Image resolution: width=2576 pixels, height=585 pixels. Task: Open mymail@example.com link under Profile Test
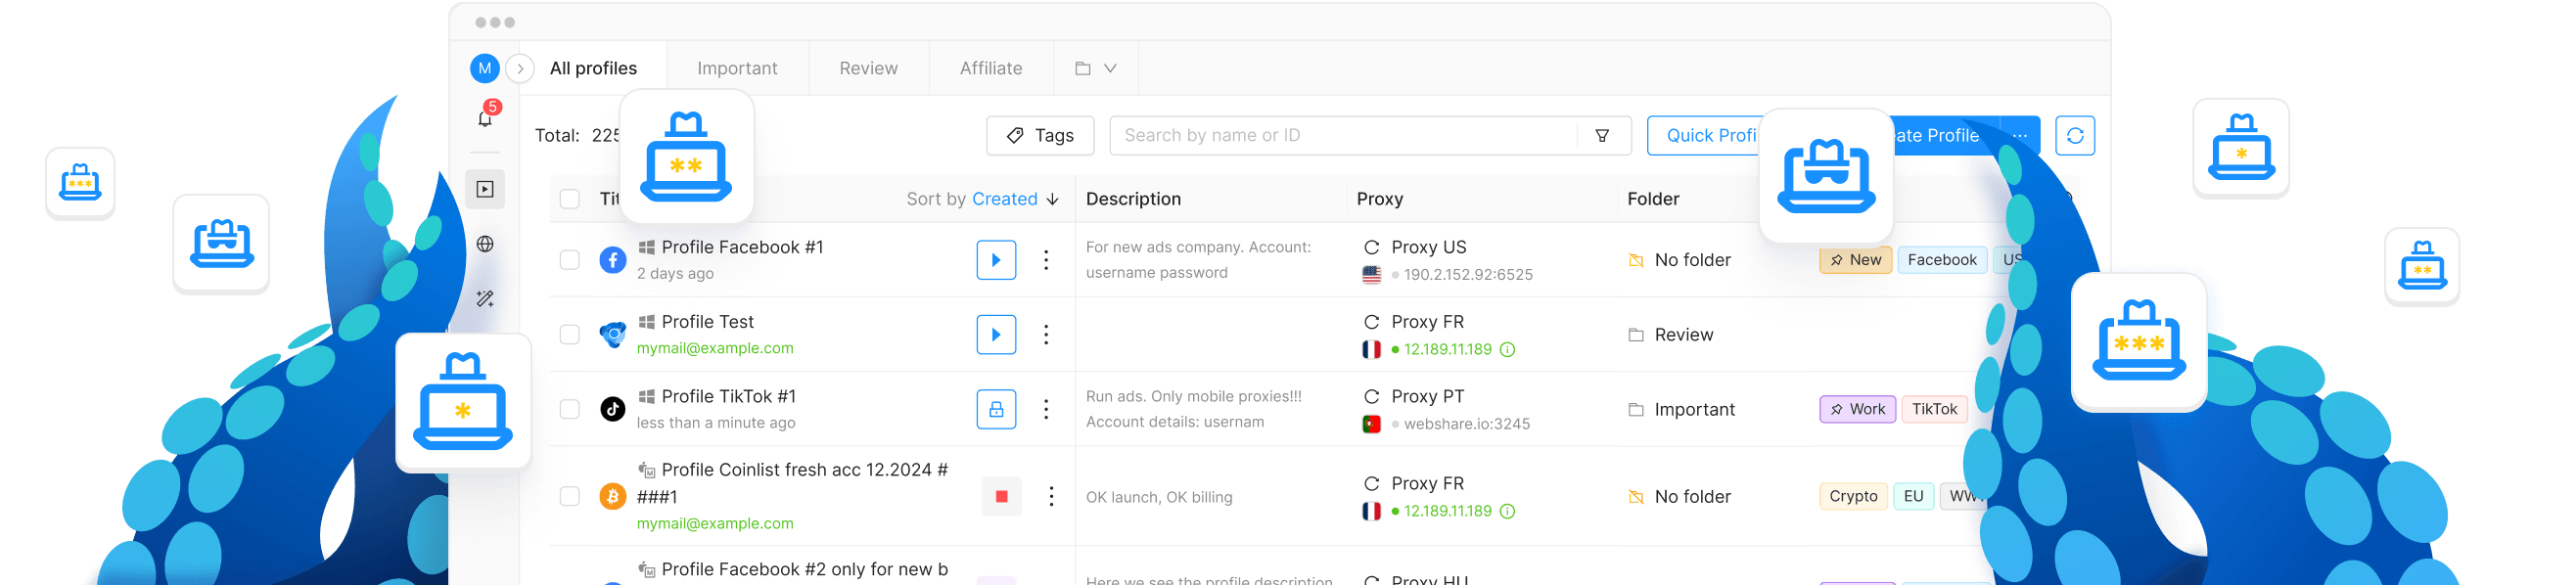click(715, 348)
